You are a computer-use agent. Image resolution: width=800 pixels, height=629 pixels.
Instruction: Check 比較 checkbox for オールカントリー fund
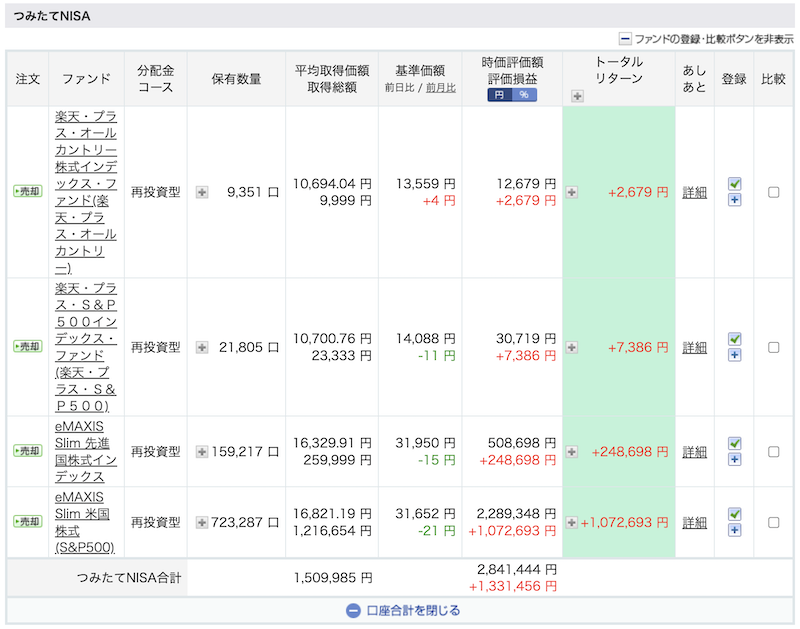pyautogui.click(x=773, y=192)
